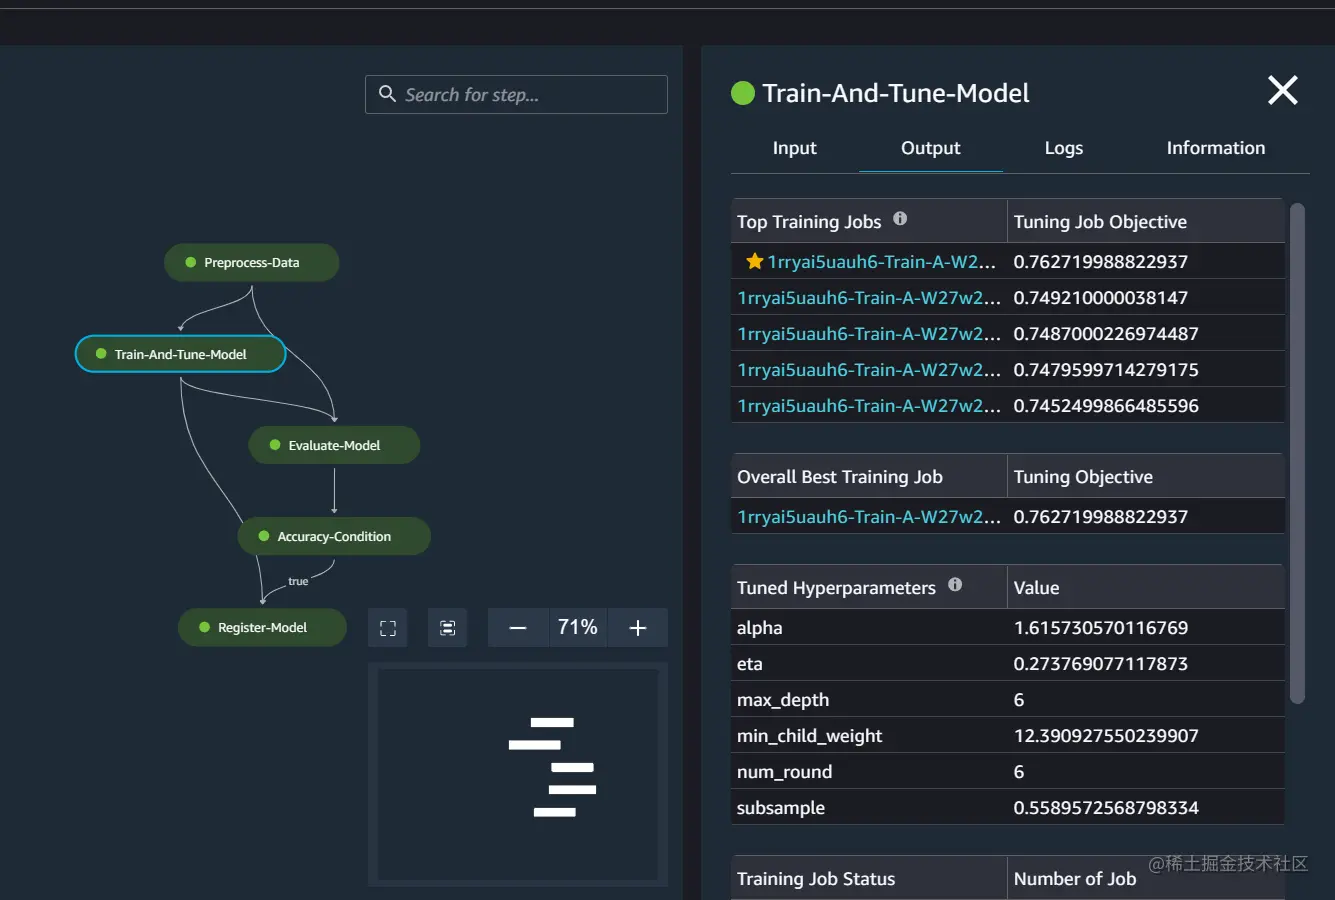The width and height of the screenshot is (1335, 900).
Task: Show the Information tab
Action: (1216, 148)
